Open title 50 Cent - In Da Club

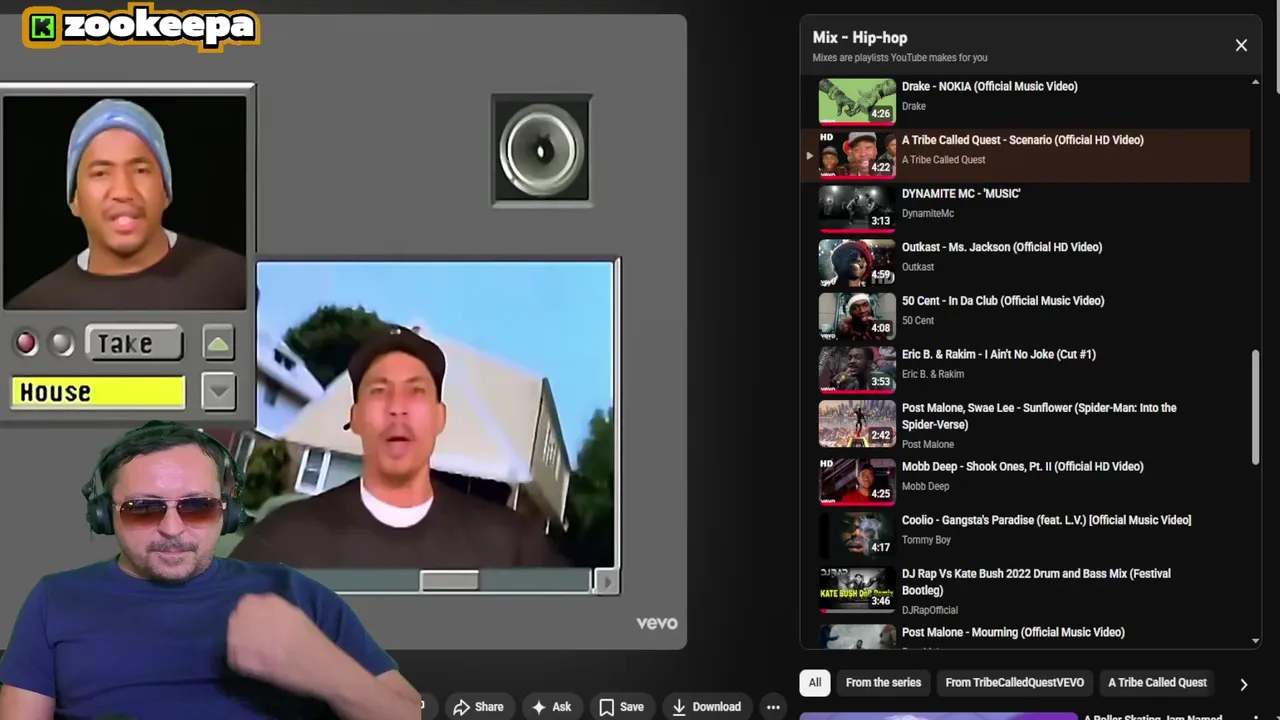coord(1003,301)
